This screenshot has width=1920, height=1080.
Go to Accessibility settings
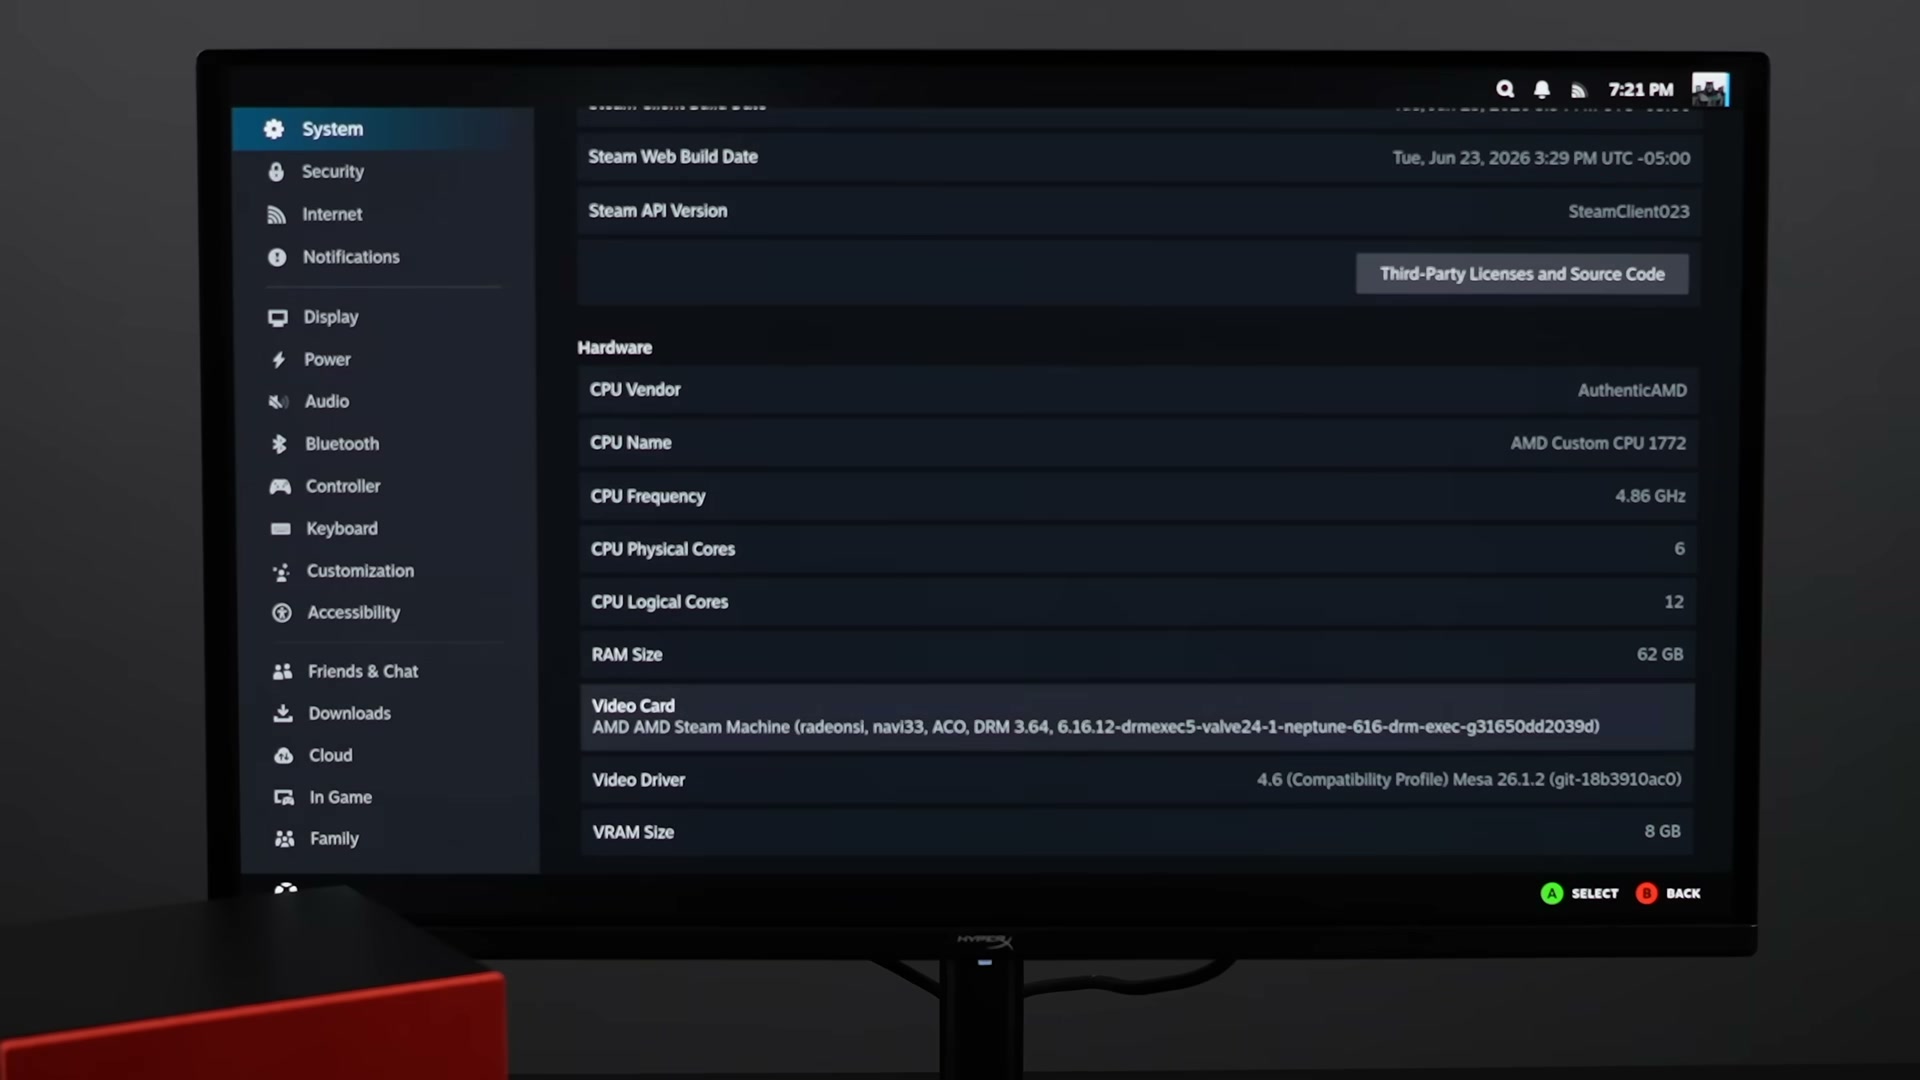tap(388, 613)
